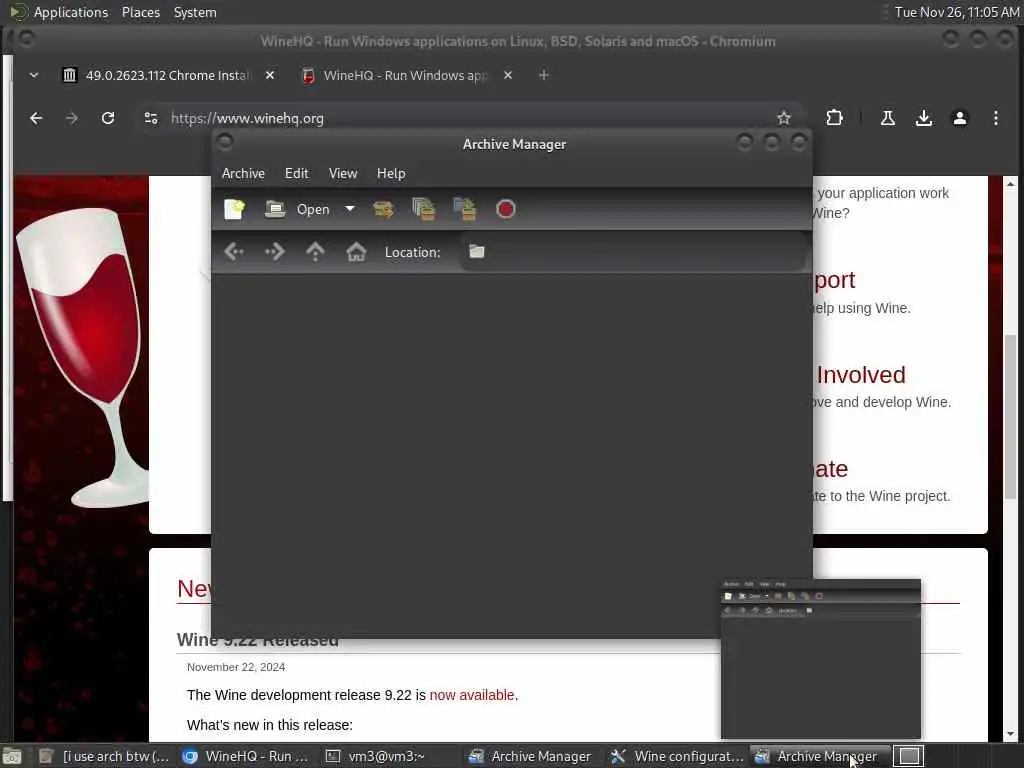Click the workspace switcher in panel
The height and width of the screenshot is (768, 1024).
coord(908,756)
